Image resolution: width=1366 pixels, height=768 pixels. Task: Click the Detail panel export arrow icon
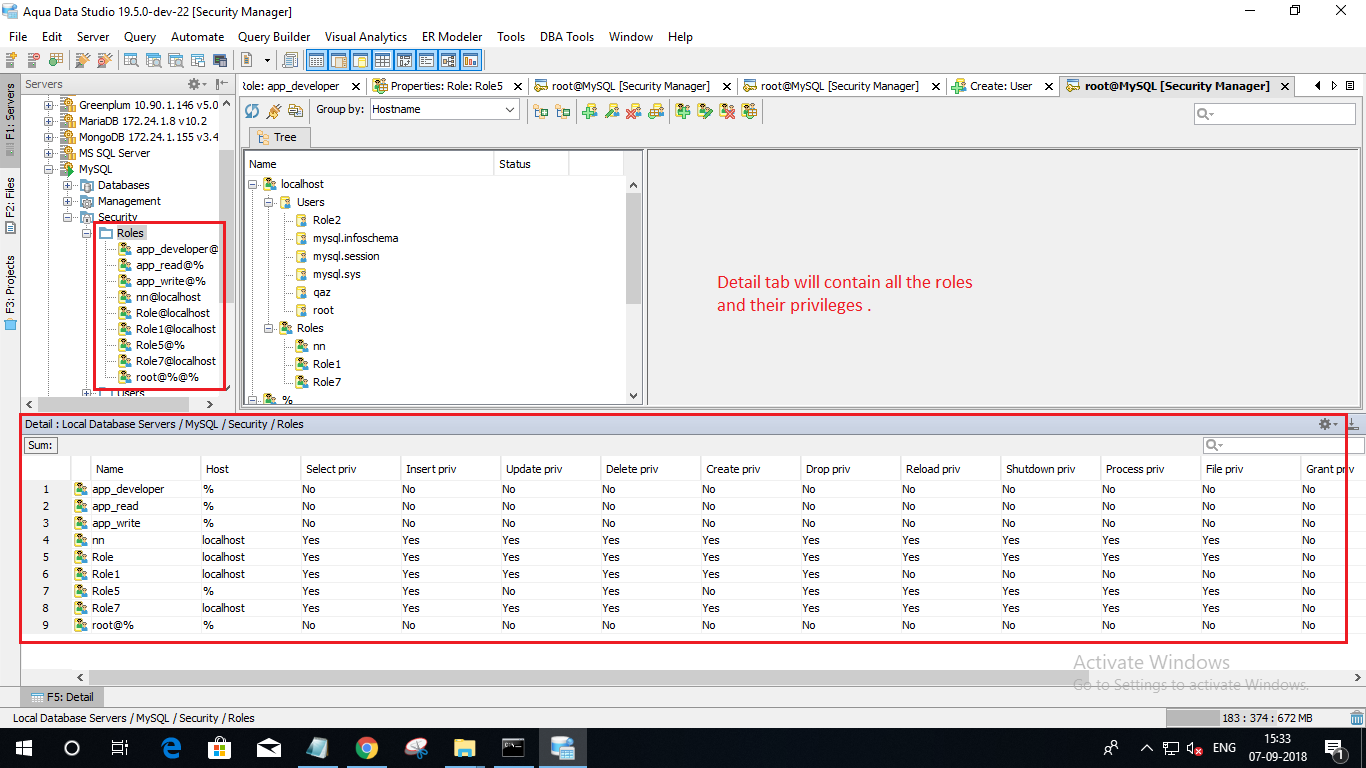(x=1352, y=425)
